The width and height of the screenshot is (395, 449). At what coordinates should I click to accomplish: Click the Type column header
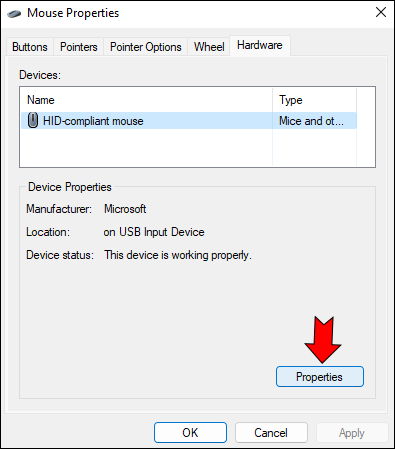314,100
